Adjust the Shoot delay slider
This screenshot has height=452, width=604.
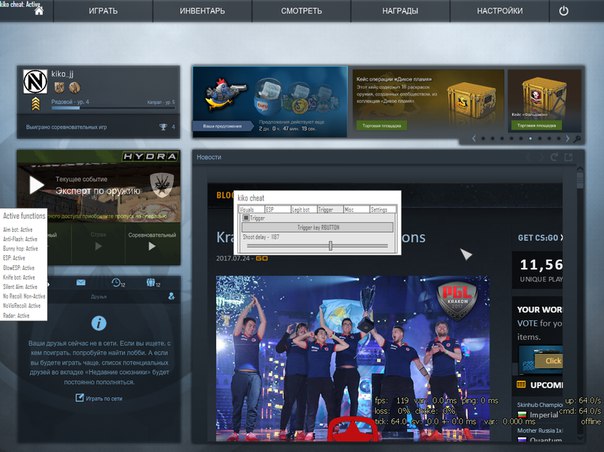tap(330, 245)
